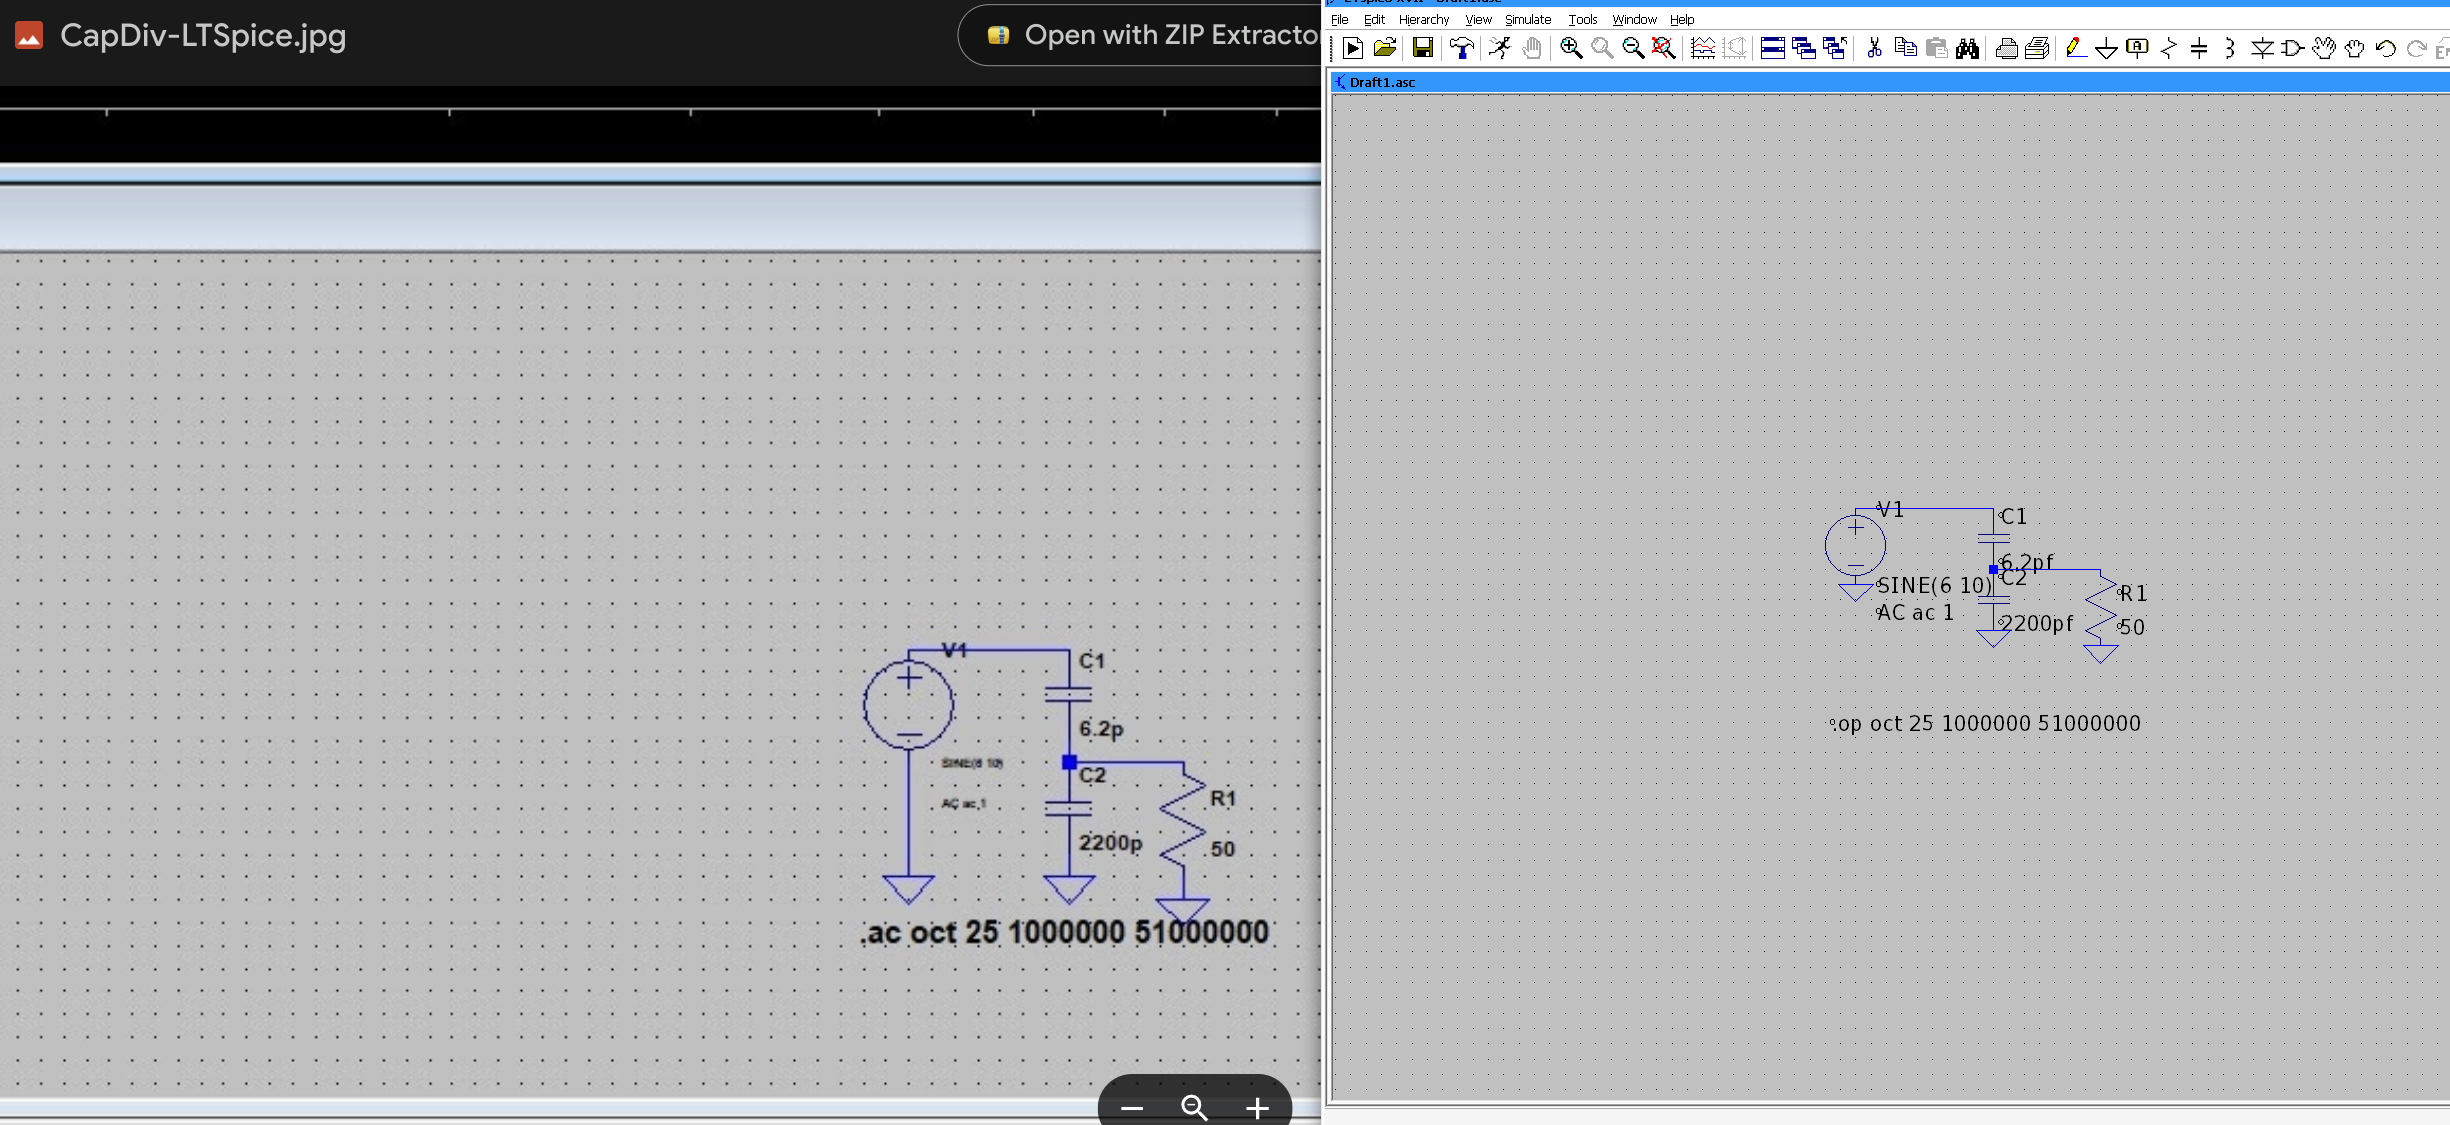
Task: Paste with the clipboard icon
Action: tap(1937, 48)
